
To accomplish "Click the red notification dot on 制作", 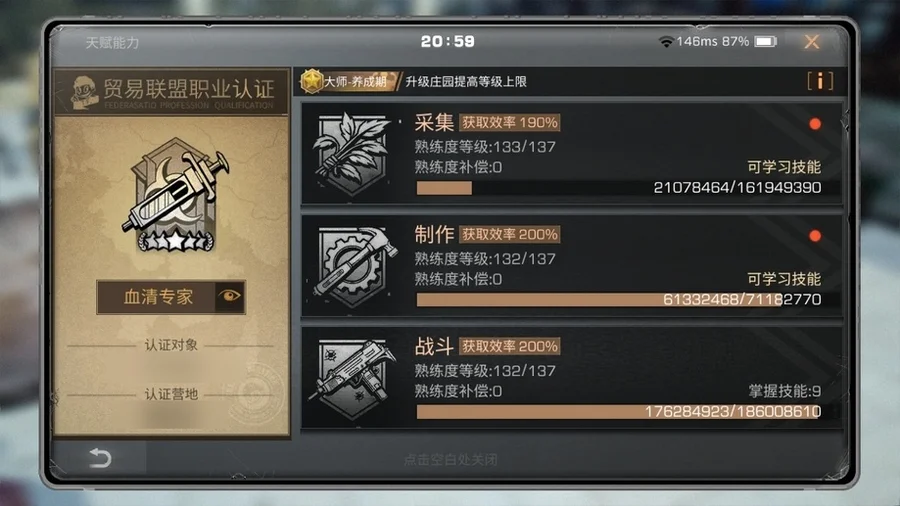I will coord(814,235).
